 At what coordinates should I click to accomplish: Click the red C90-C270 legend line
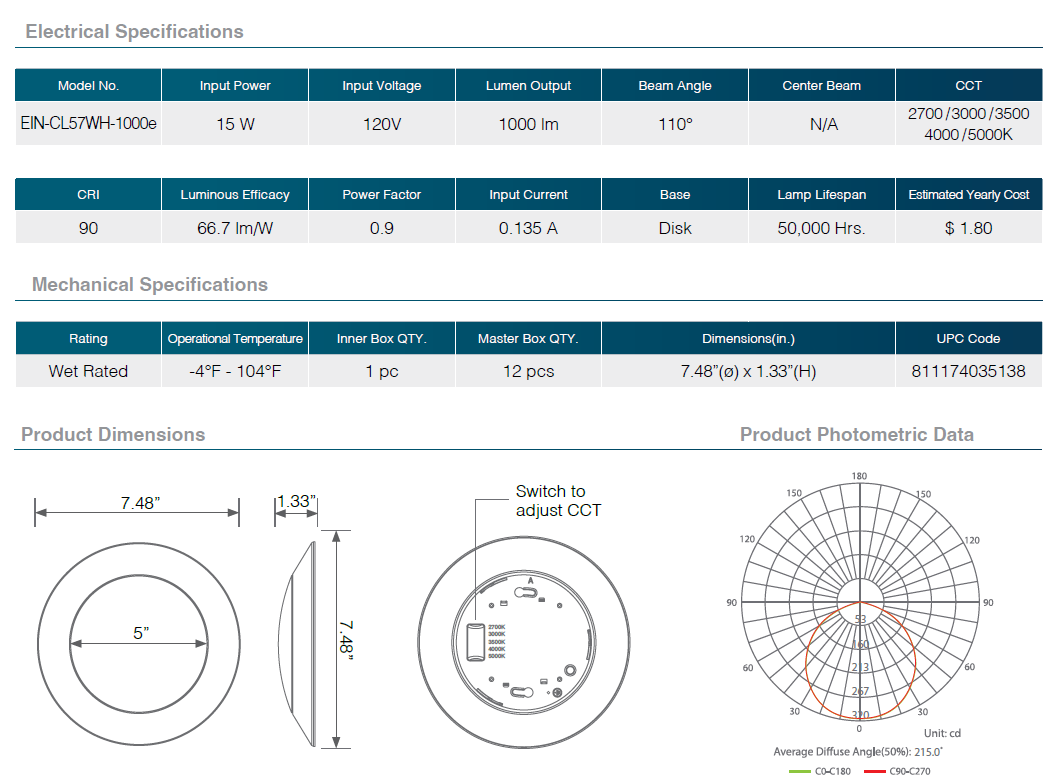[875, 770]
